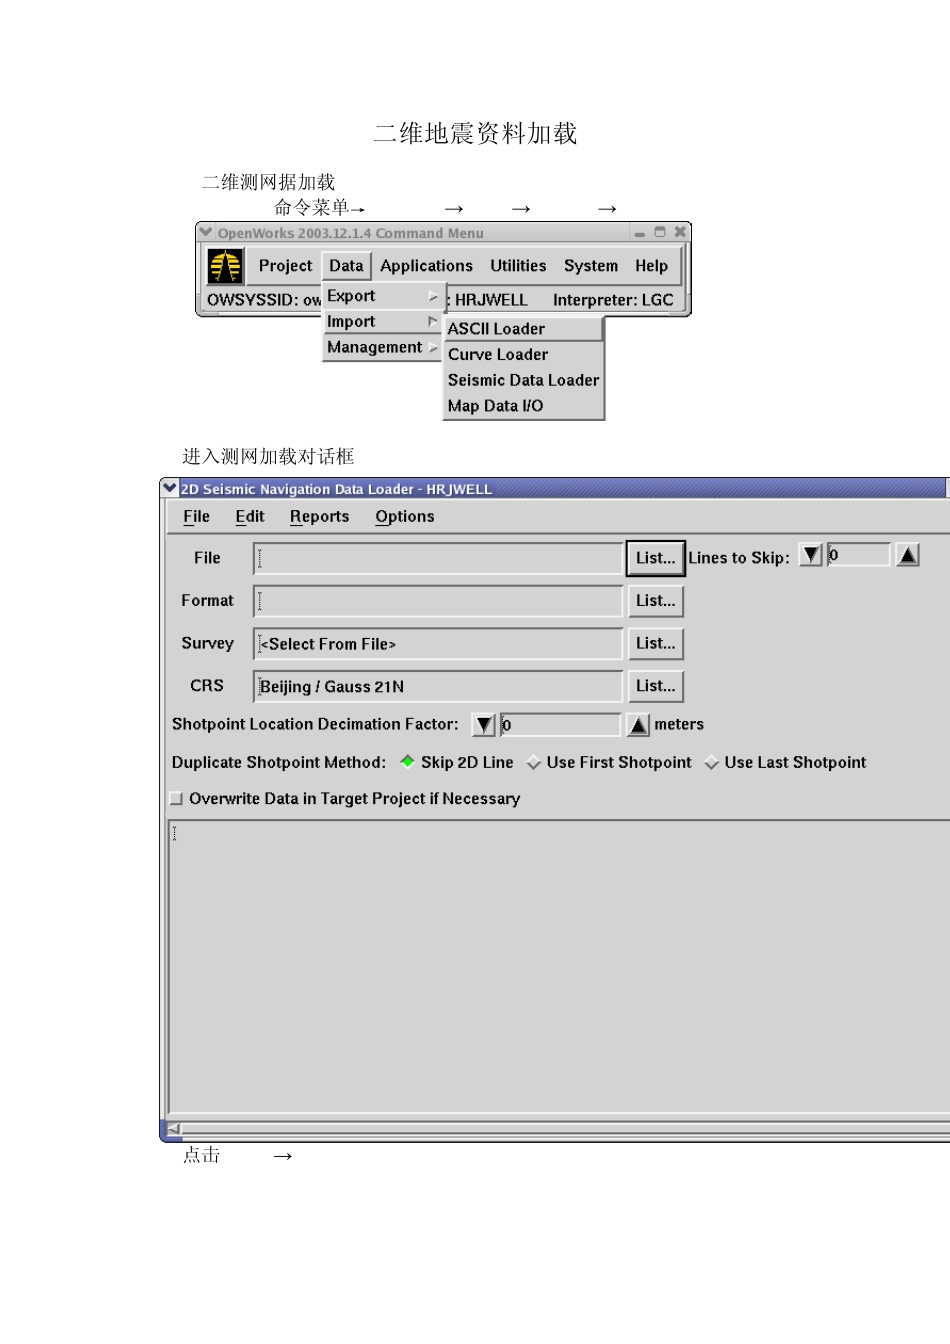This screenshot has height=1344, width=950.
Task: Choose Use Last Shotpoint option
Action: pos(712,763)
